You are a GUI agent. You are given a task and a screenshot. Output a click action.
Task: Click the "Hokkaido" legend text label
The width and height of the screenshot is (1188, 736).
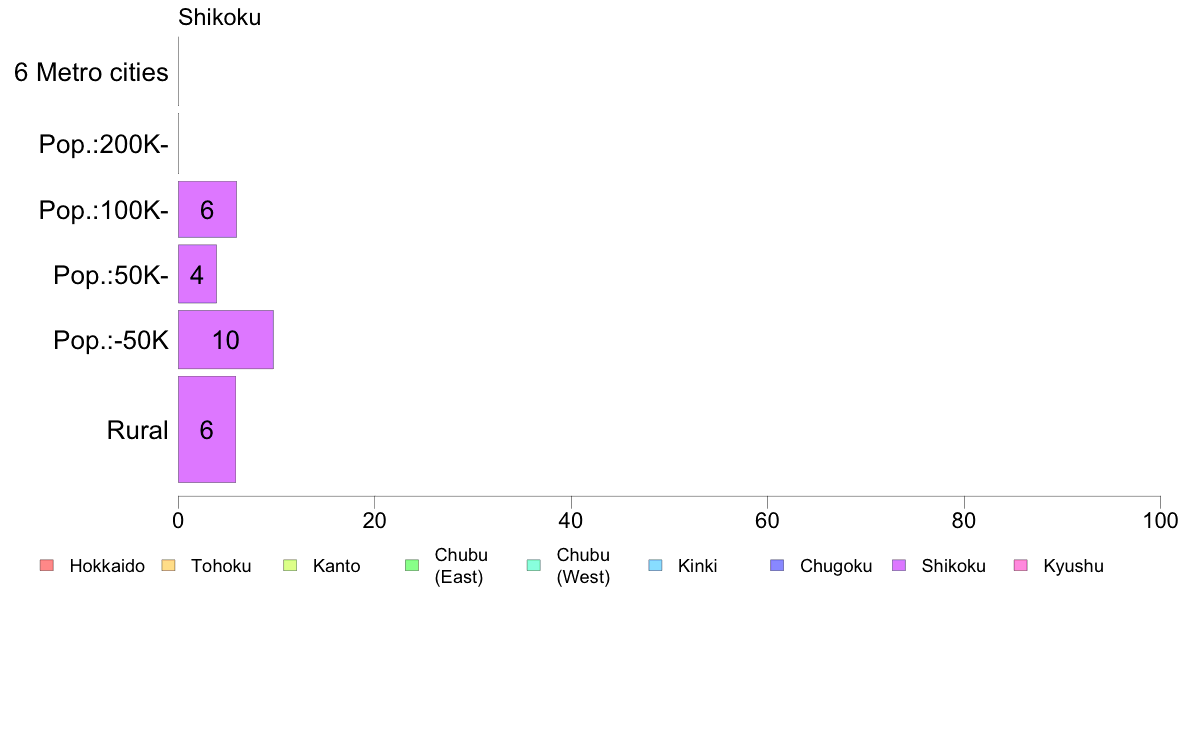(x=107, y=566)
